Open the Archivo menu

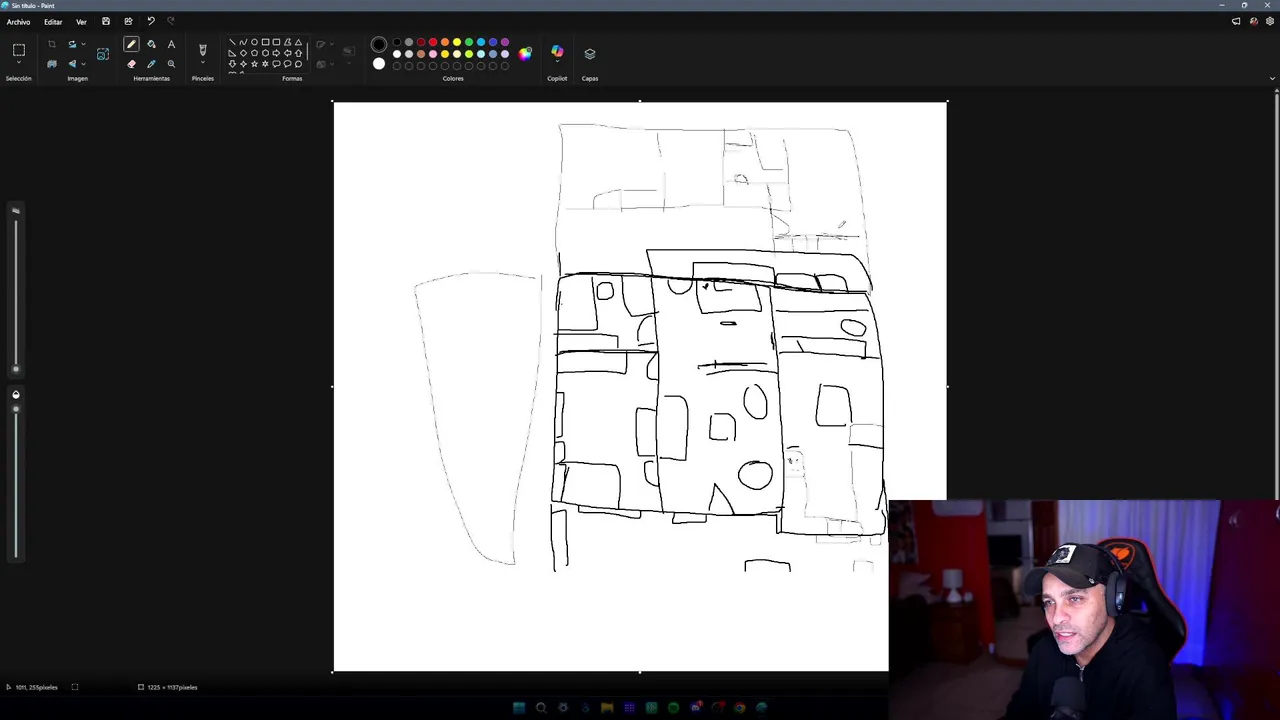pyautogui.click(x=18, y=21)
